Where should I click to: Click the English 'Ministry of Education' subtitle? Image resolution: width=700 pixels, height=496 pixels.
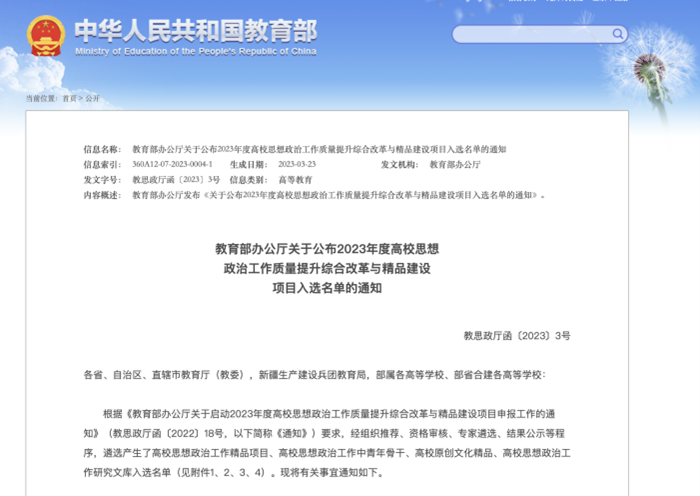pyautogui.click(x=196, y=52)
